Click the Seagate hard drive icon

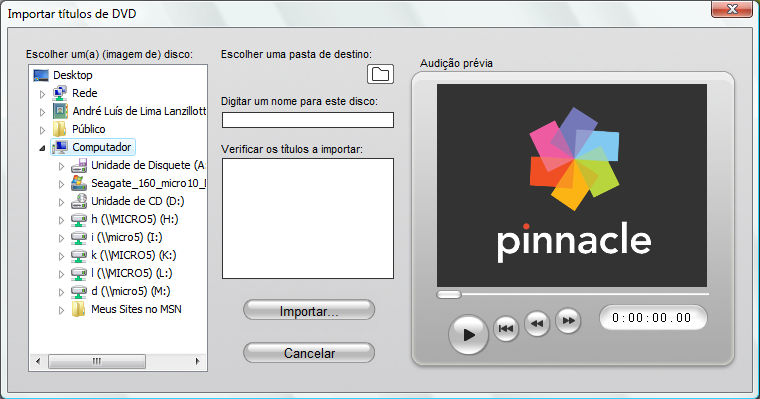pyautogui.click(x=79, y=183)
